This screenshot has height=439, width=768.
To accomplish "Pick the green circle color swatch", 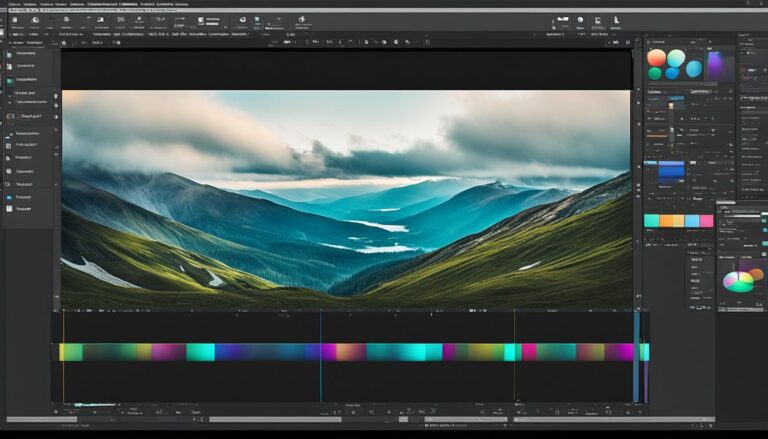I will tap(655, 73).
